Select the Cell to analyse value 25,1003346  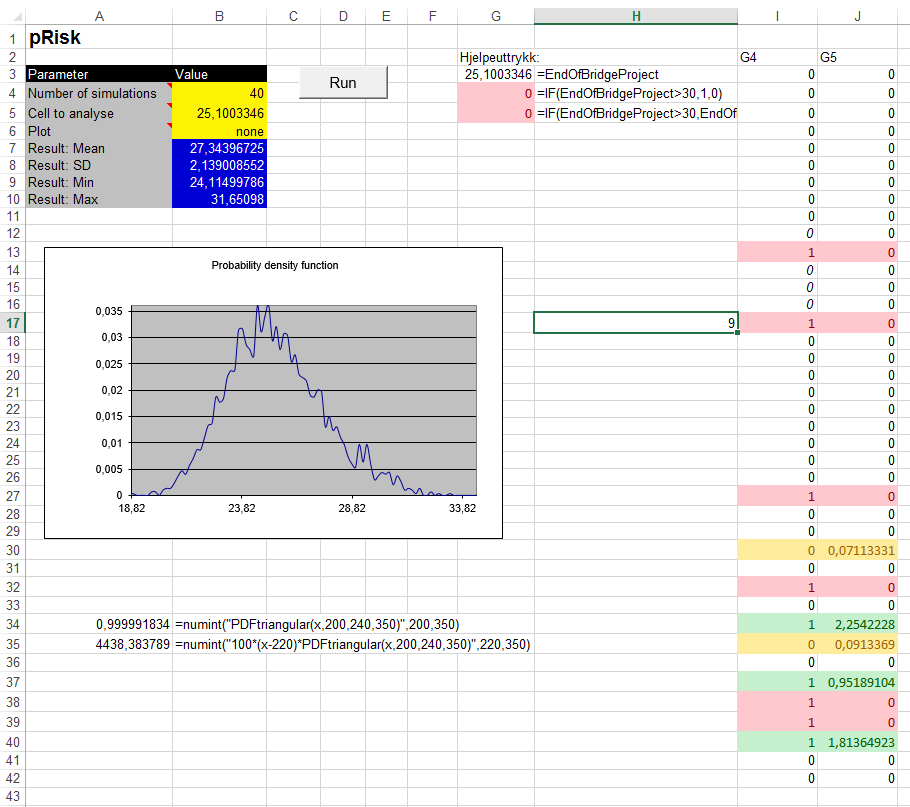pyautogui.click(x=219, y=113)
